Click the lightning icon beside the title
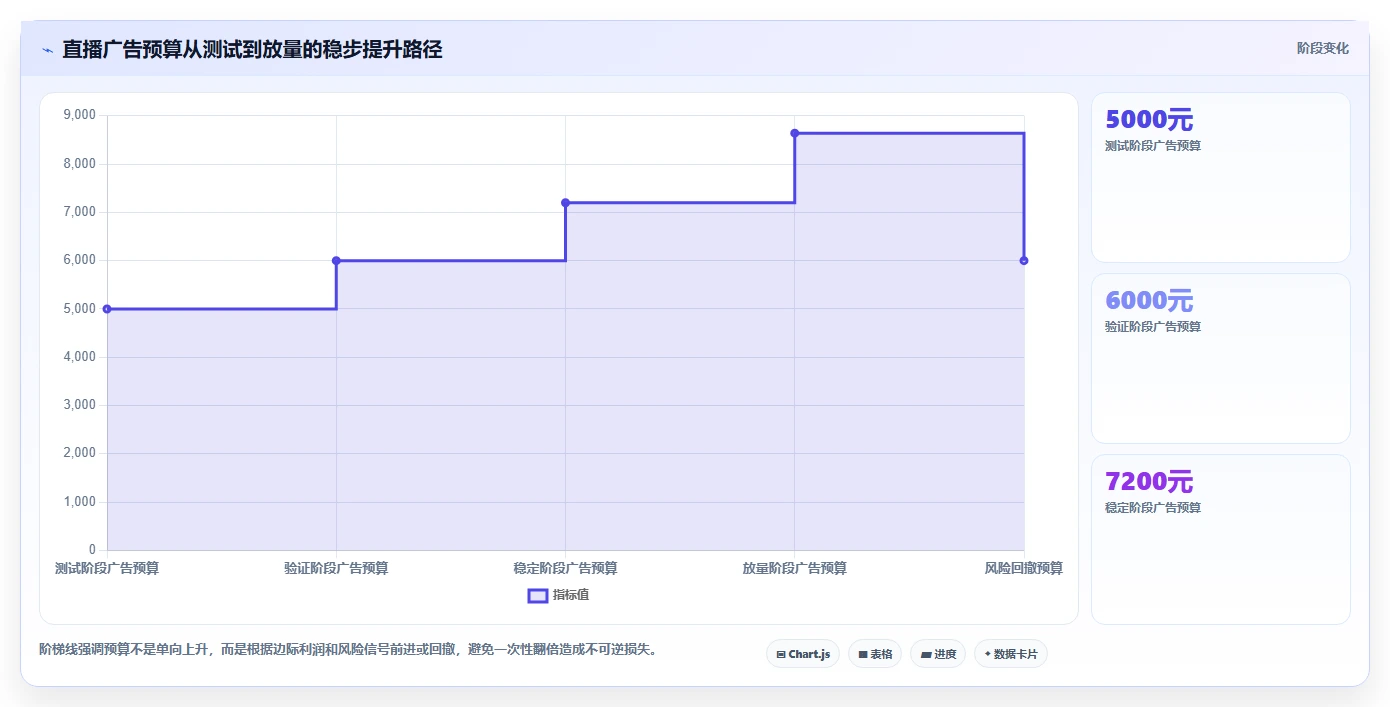This screenshot has width=1390, height=707. (47, 50)
